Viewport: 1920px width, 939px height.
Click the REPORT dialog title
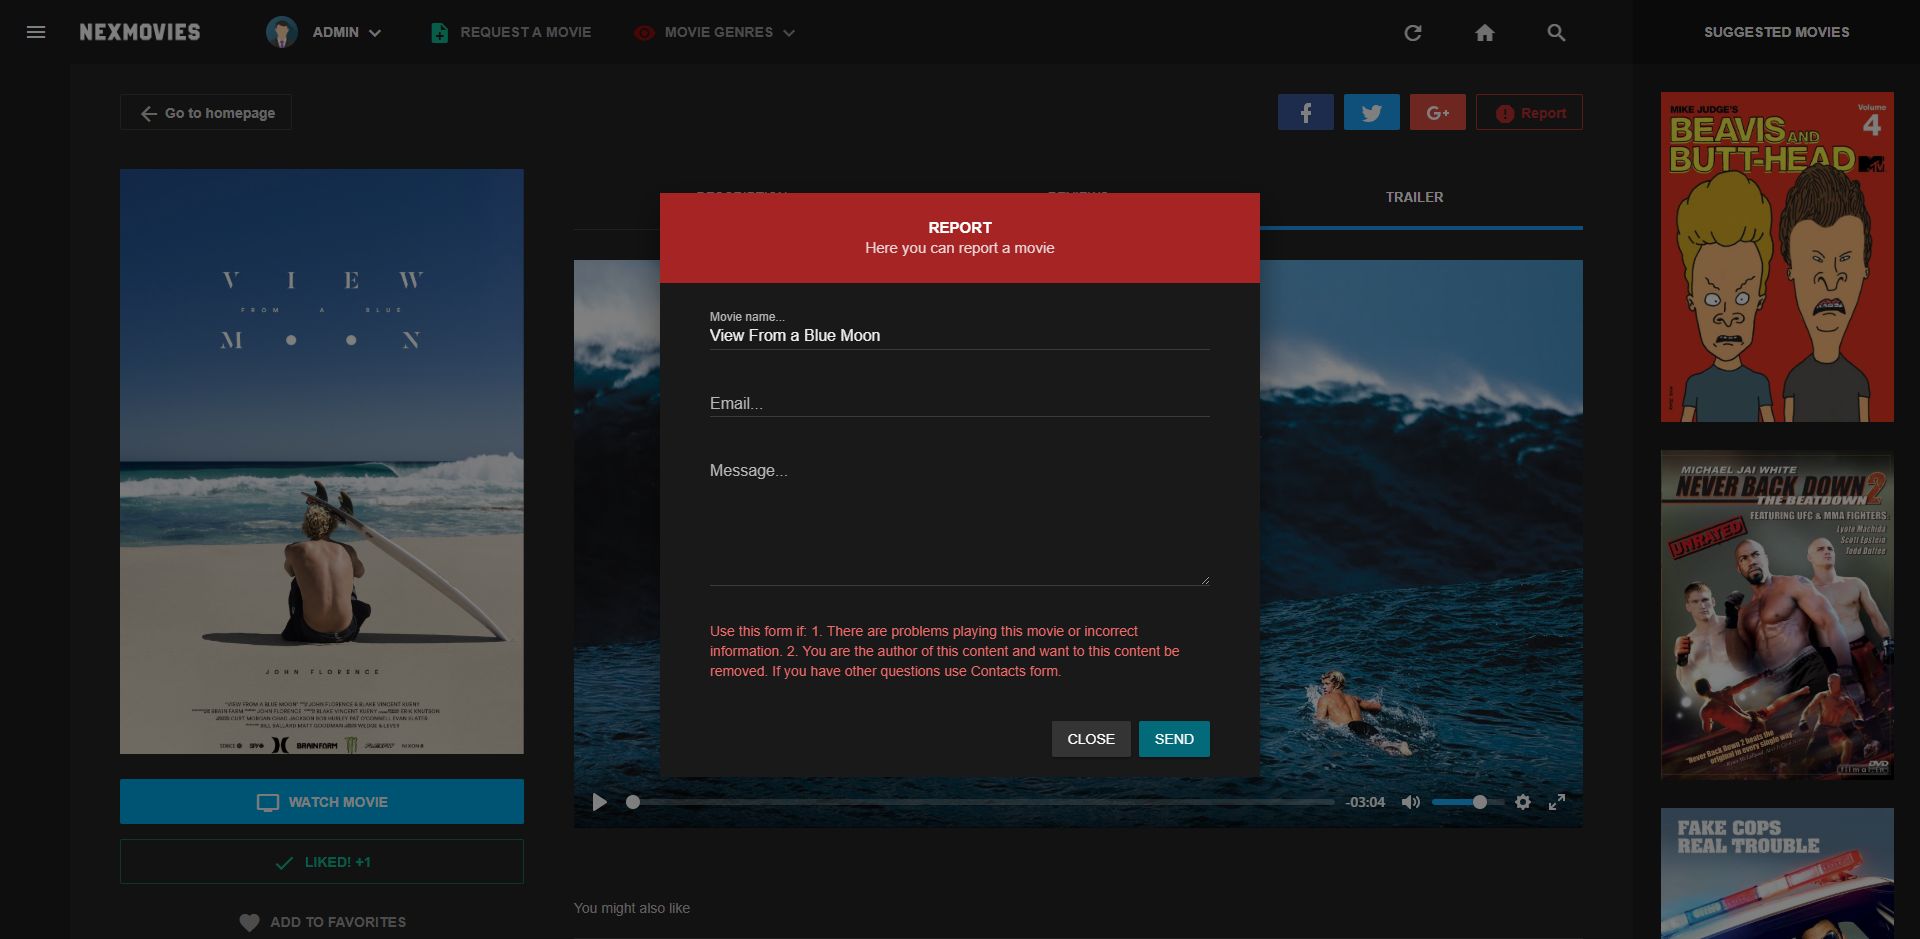pos(960,227)
